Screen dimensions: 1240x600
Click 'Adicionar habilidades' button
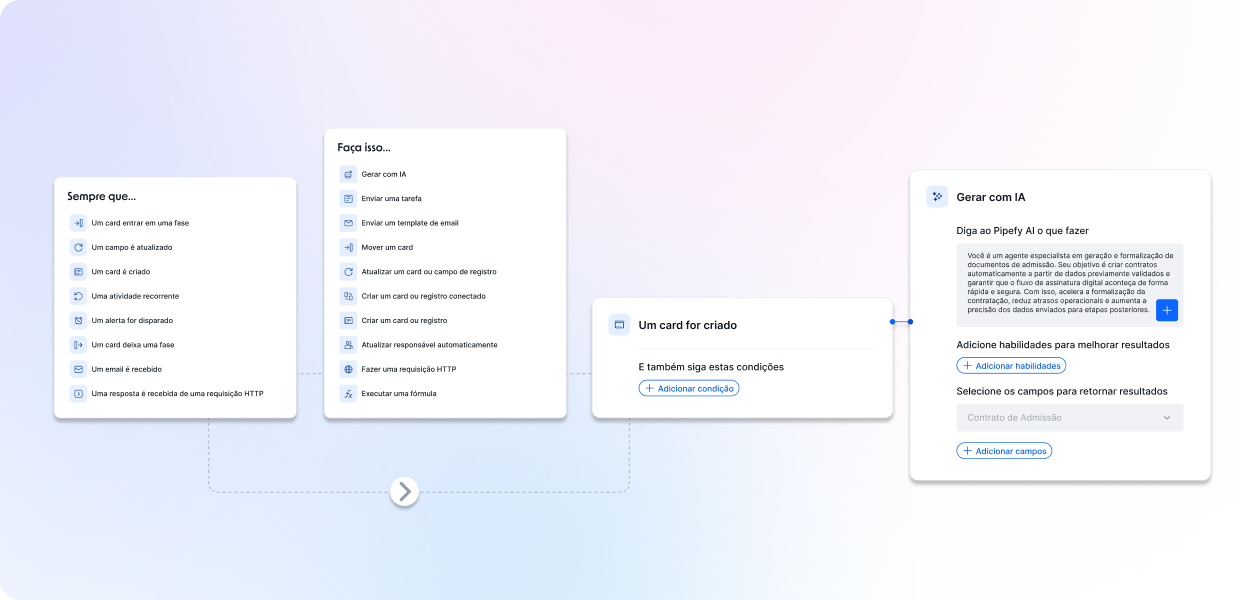1011,366
